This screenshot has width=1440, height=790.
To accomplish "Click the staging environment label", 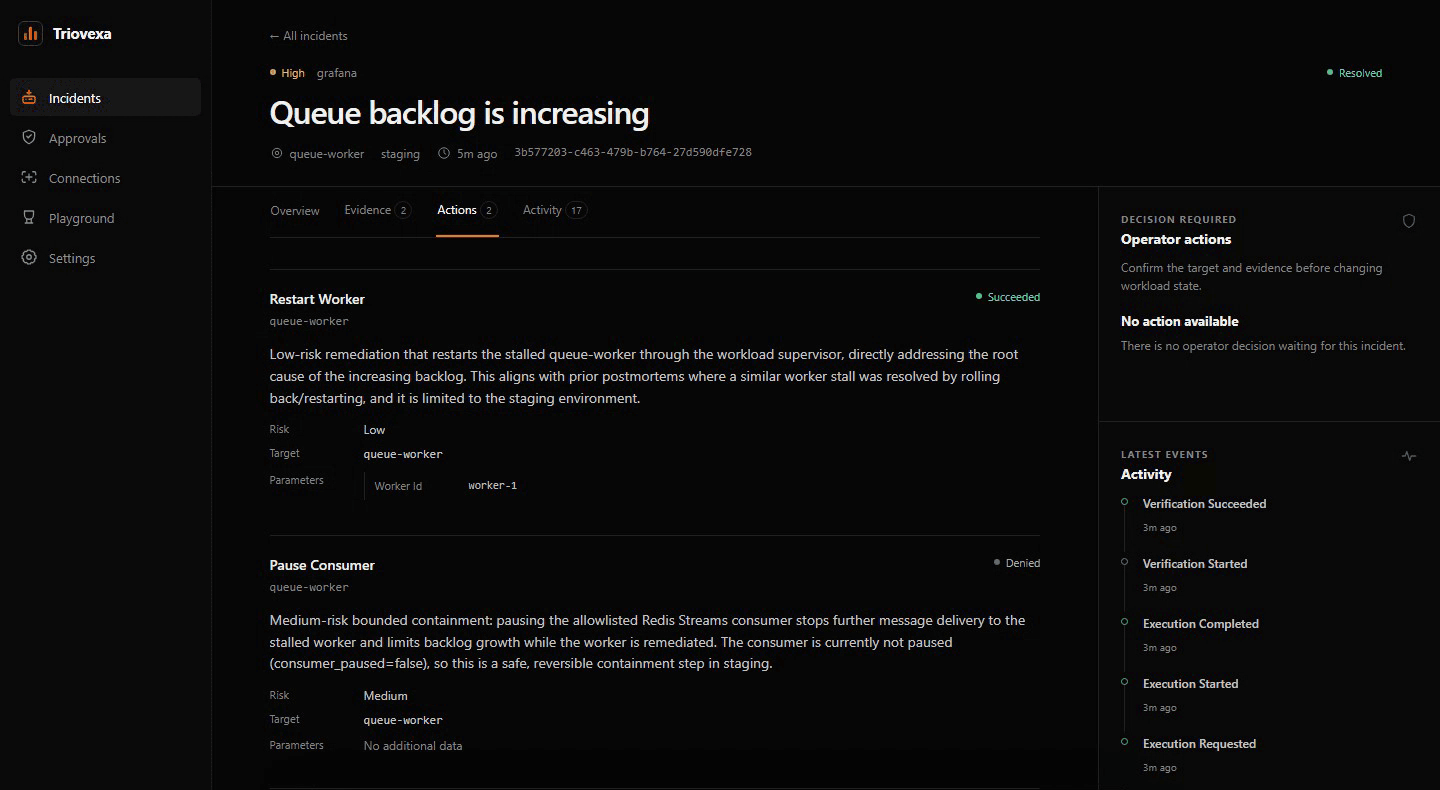I will click(400, 154).
